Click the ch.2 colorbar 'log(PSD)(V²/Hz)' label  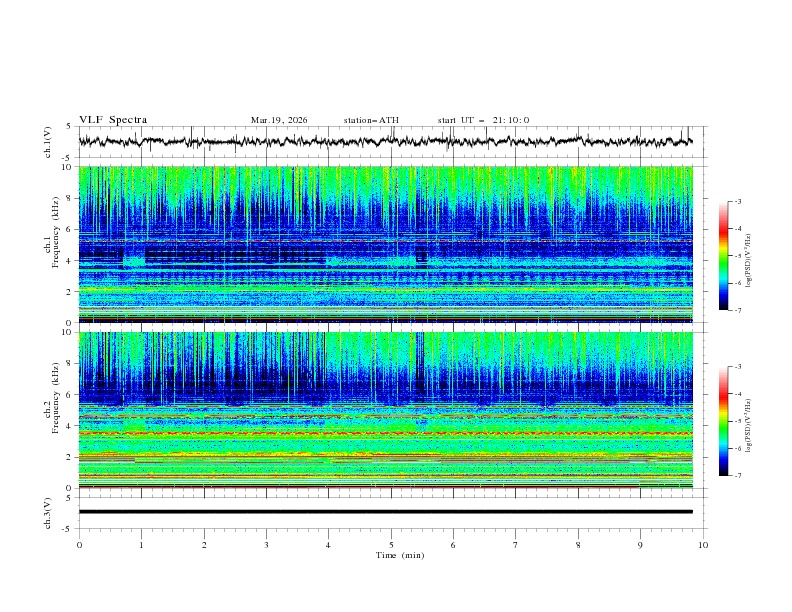tap(748, 426)
